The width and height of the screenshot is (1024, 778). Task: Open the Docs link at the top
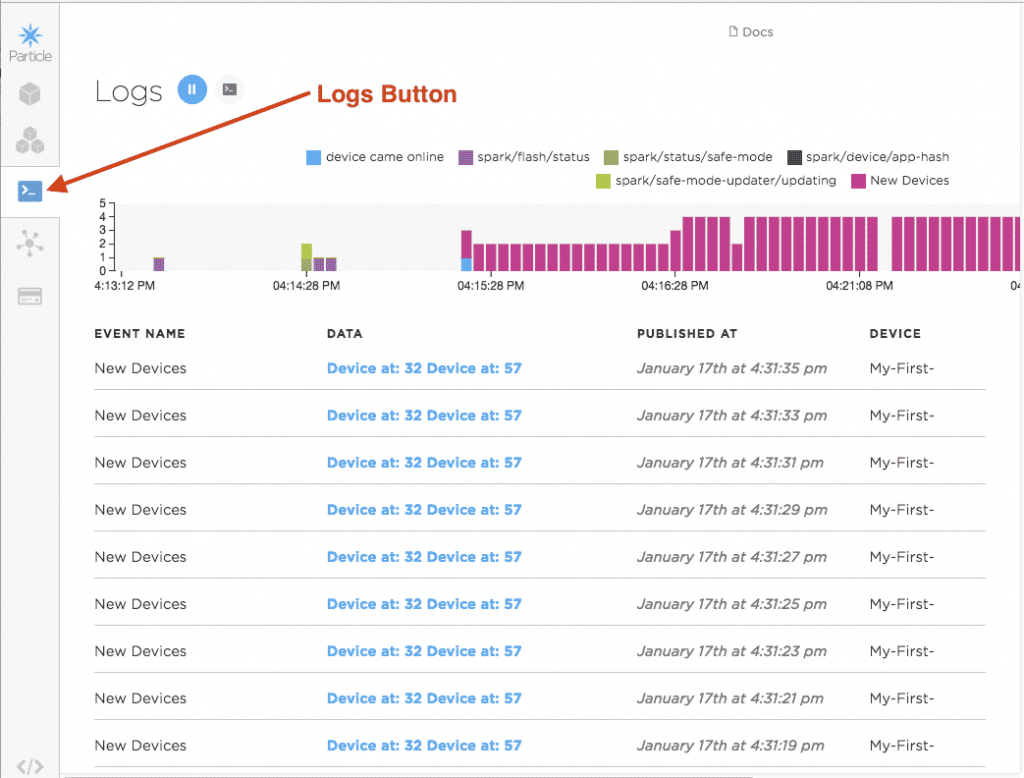[x=750, y=31]
